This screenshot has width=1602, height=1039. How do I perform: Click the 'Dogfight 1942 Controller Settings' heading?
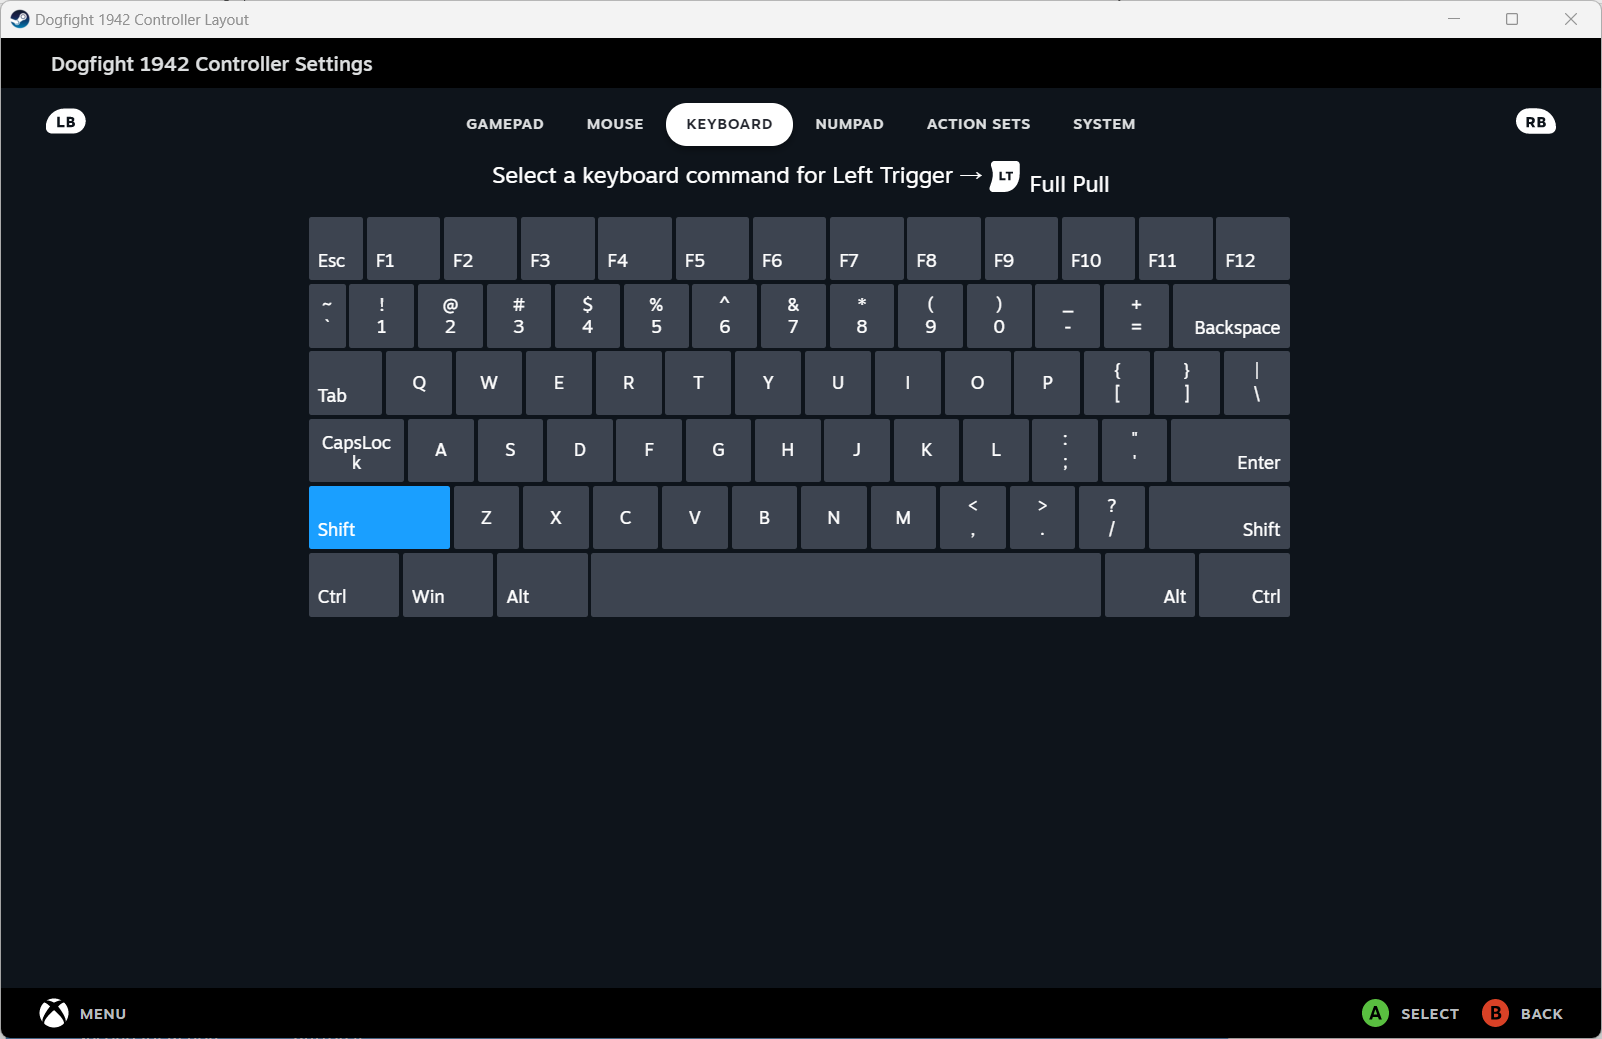(212, 64)
